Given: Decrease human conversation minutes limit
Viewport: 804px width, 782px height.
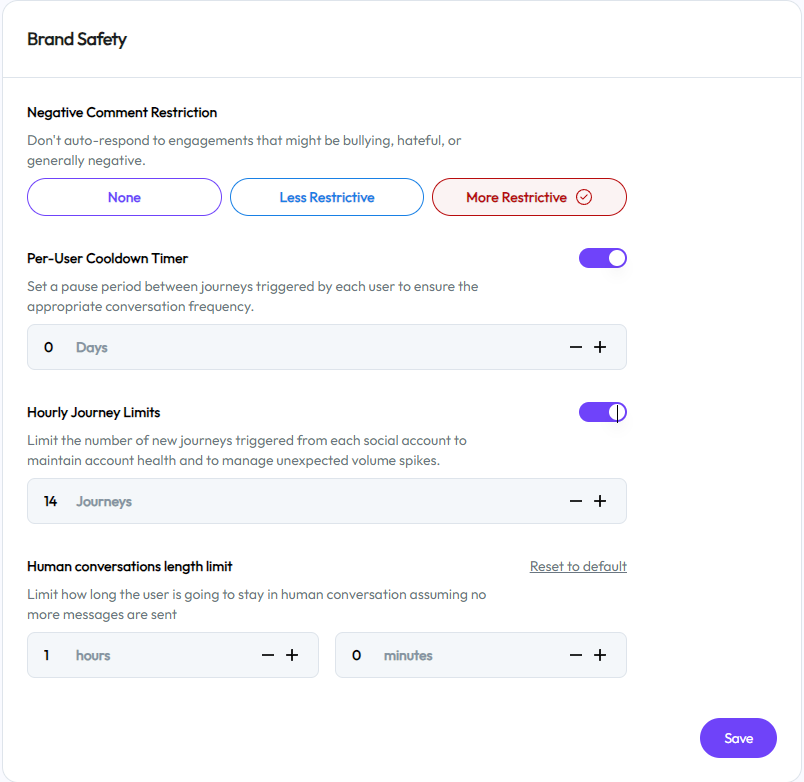Looking at the screenshot, I should pos(576,656).
